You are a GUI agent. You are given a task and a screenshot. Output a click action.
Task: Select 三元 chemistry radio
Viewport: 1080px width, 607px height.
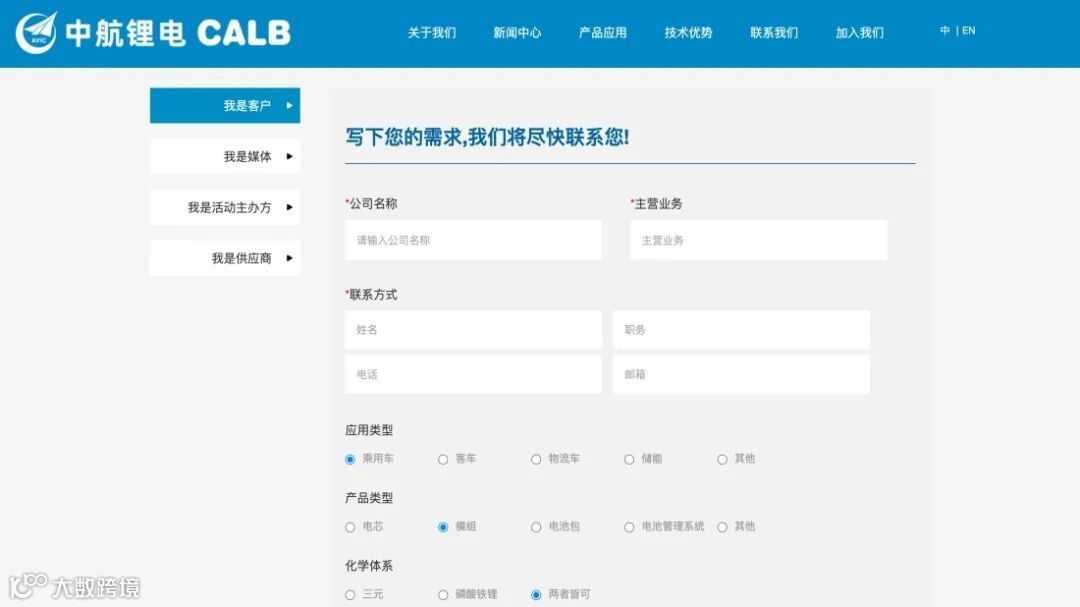(350, 595)
